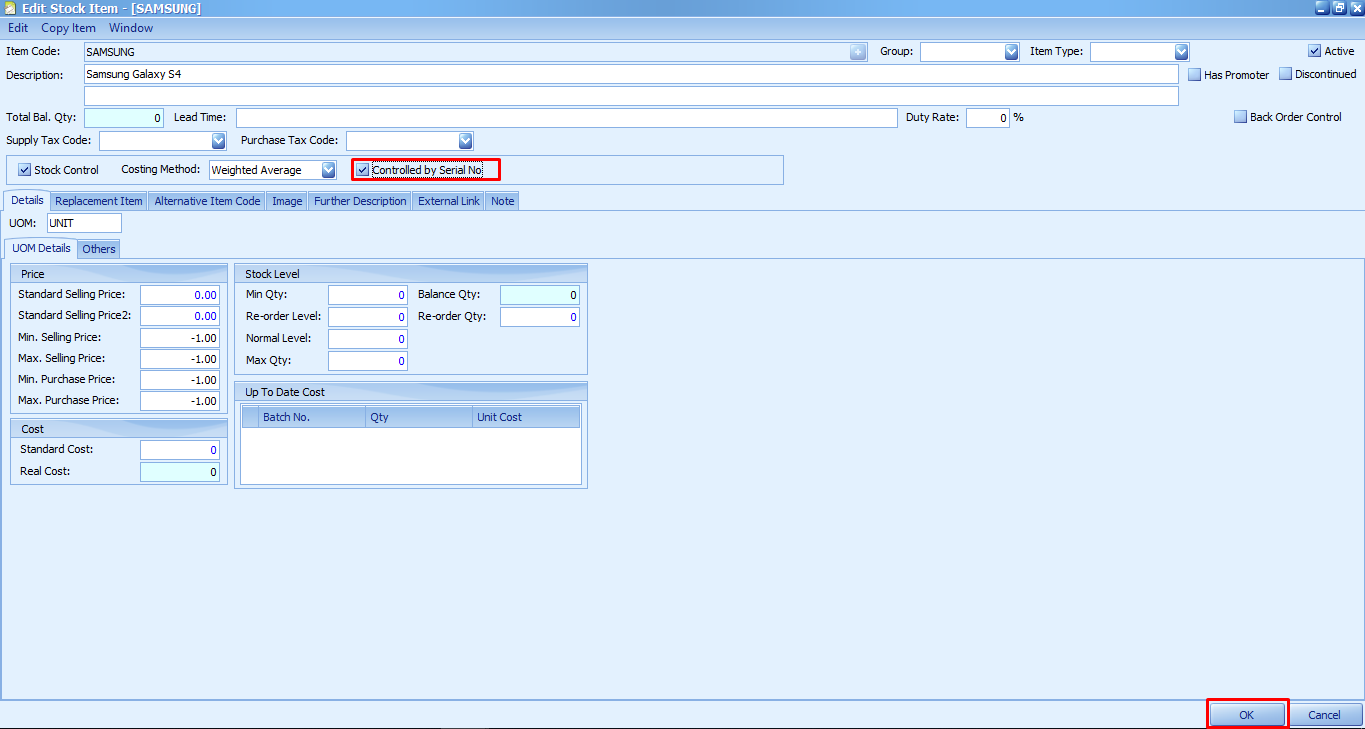Open the Alternative Item Code tab
1365x729 pixels.
(x=207, y=201)
